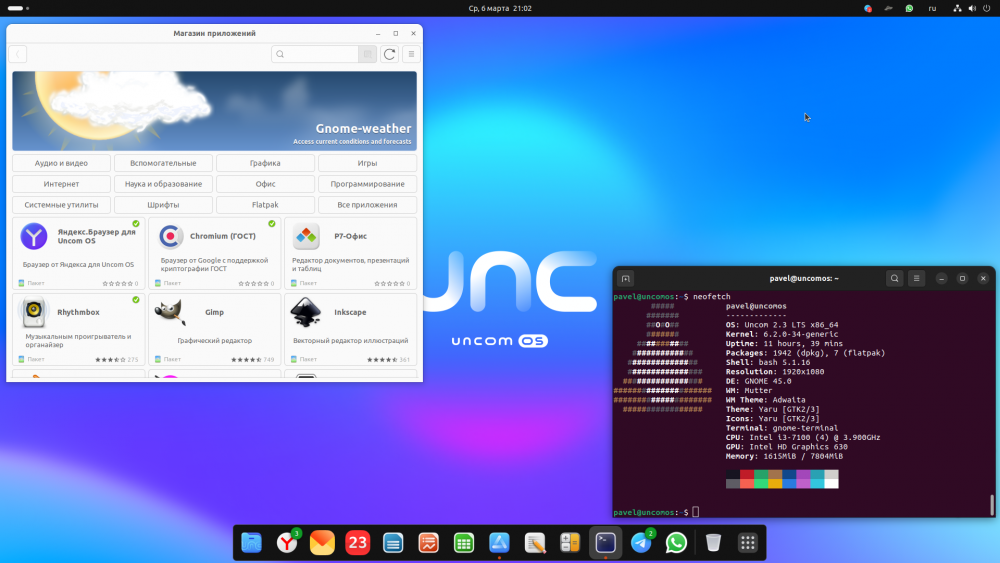The image size is (1000, 563).
Task: Click the Inkscape star rating '361'
Action: click(x=388, y=360)
